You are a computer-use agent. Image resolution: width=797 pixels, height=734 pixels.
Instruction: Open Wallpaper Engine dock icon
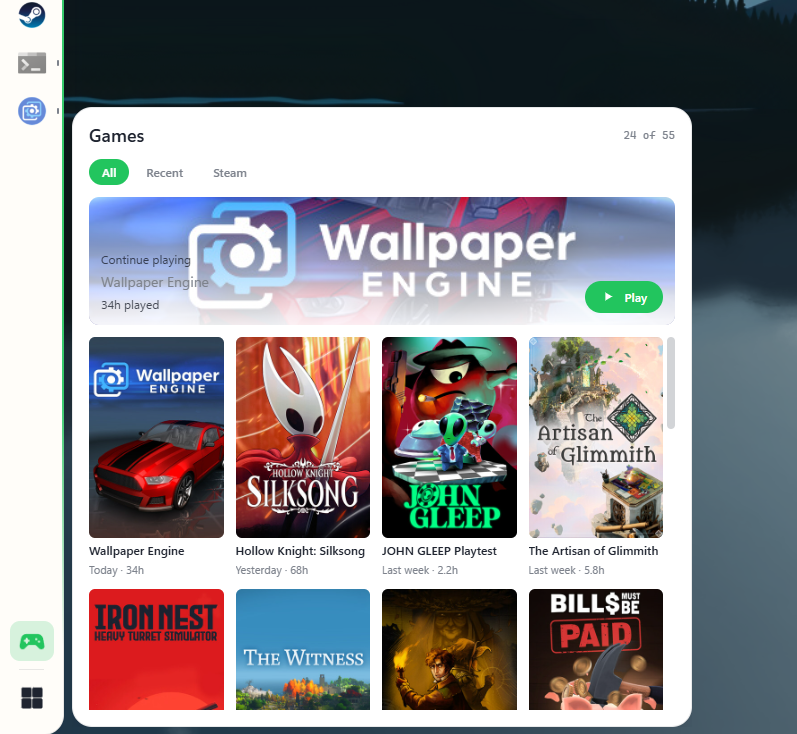[x=32, y=111]
